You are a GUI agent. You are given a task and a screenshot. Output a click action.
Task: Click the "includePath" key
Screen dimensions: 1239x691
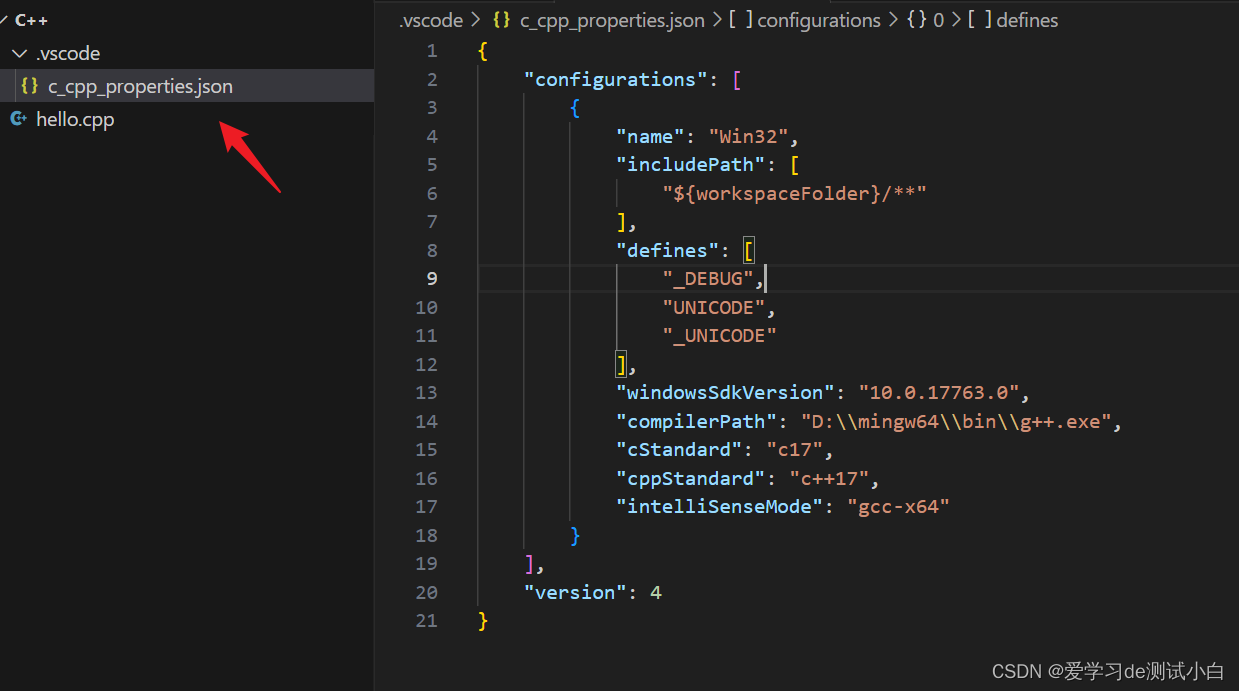pyautogui.click(x=690, y=165)
